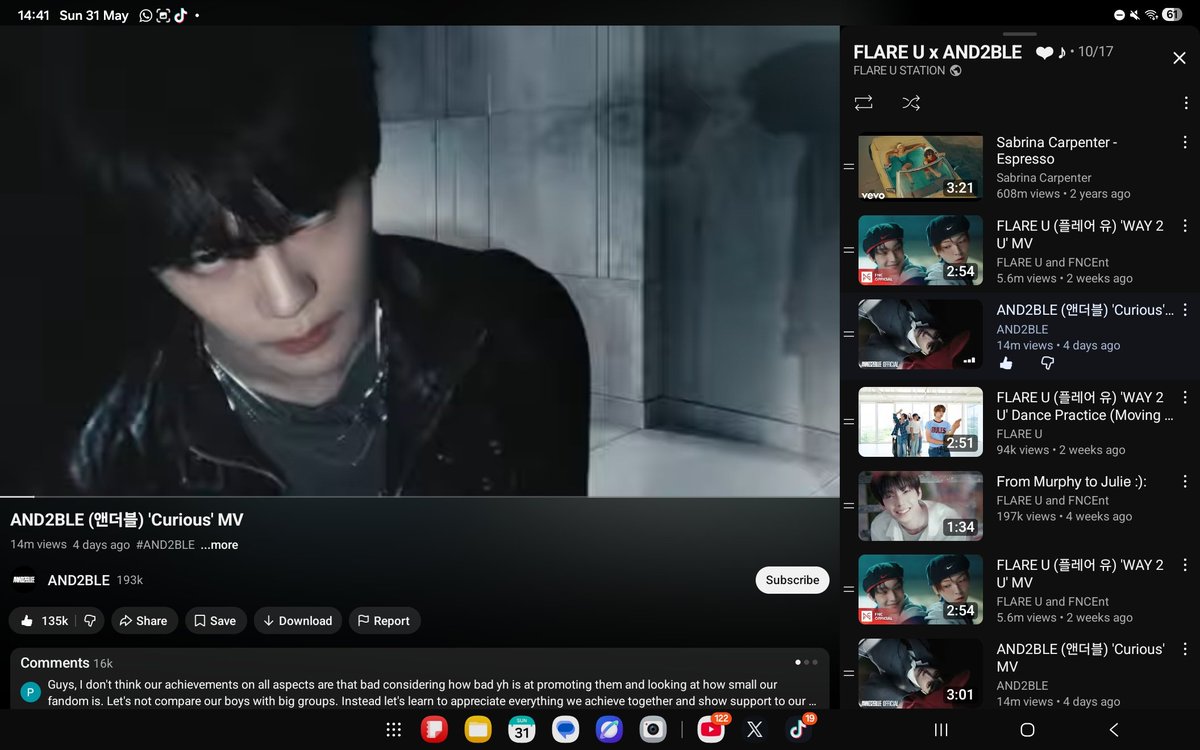Tap the recent apps navigation button
Viewport: 1200px width, 750px height.
pos(940,730)
